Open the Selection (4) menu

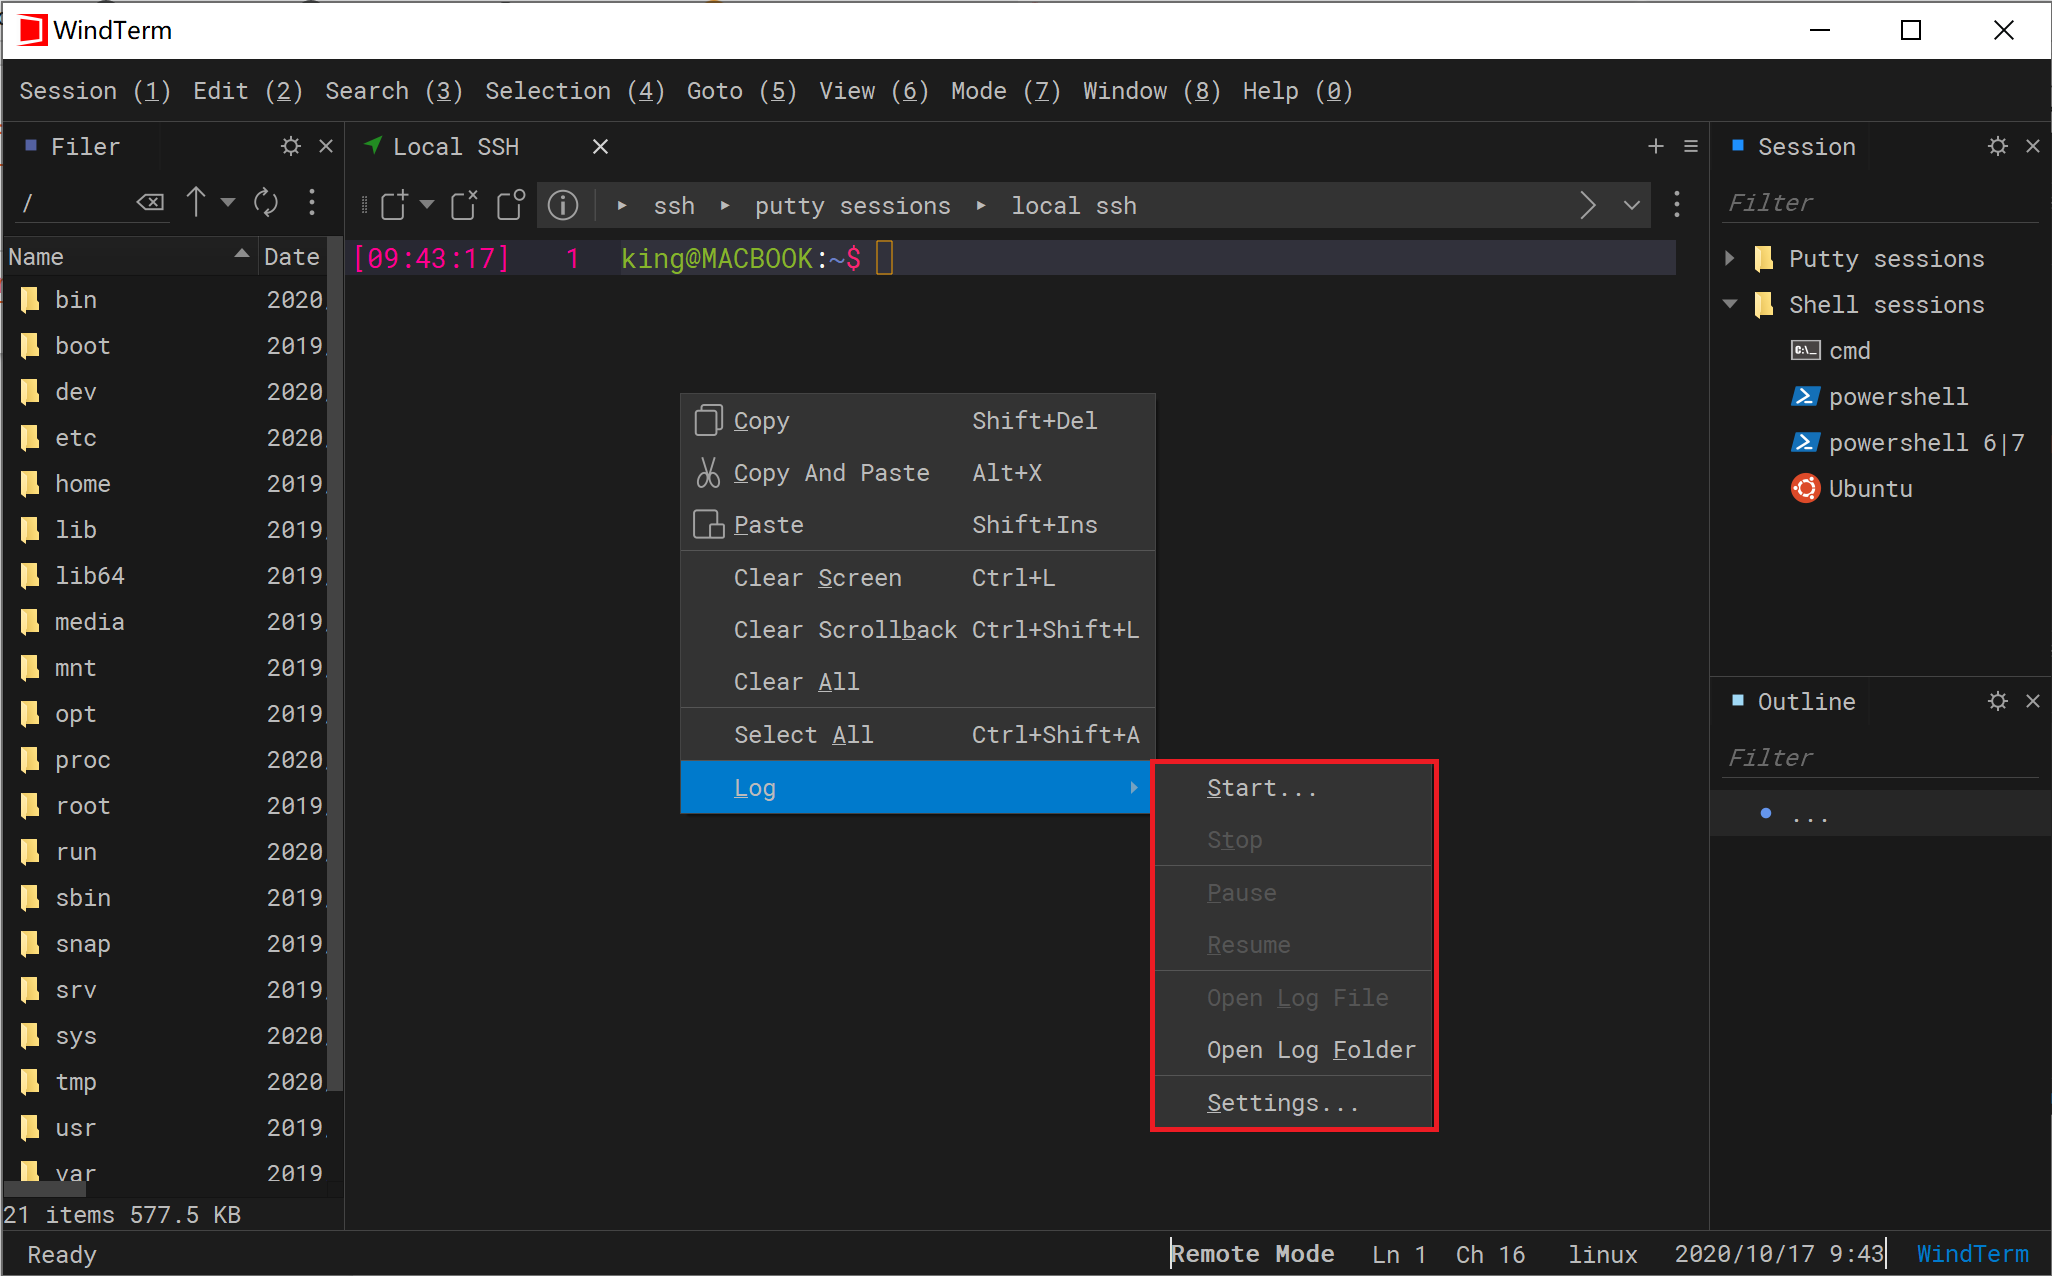[x=575, y=91]
